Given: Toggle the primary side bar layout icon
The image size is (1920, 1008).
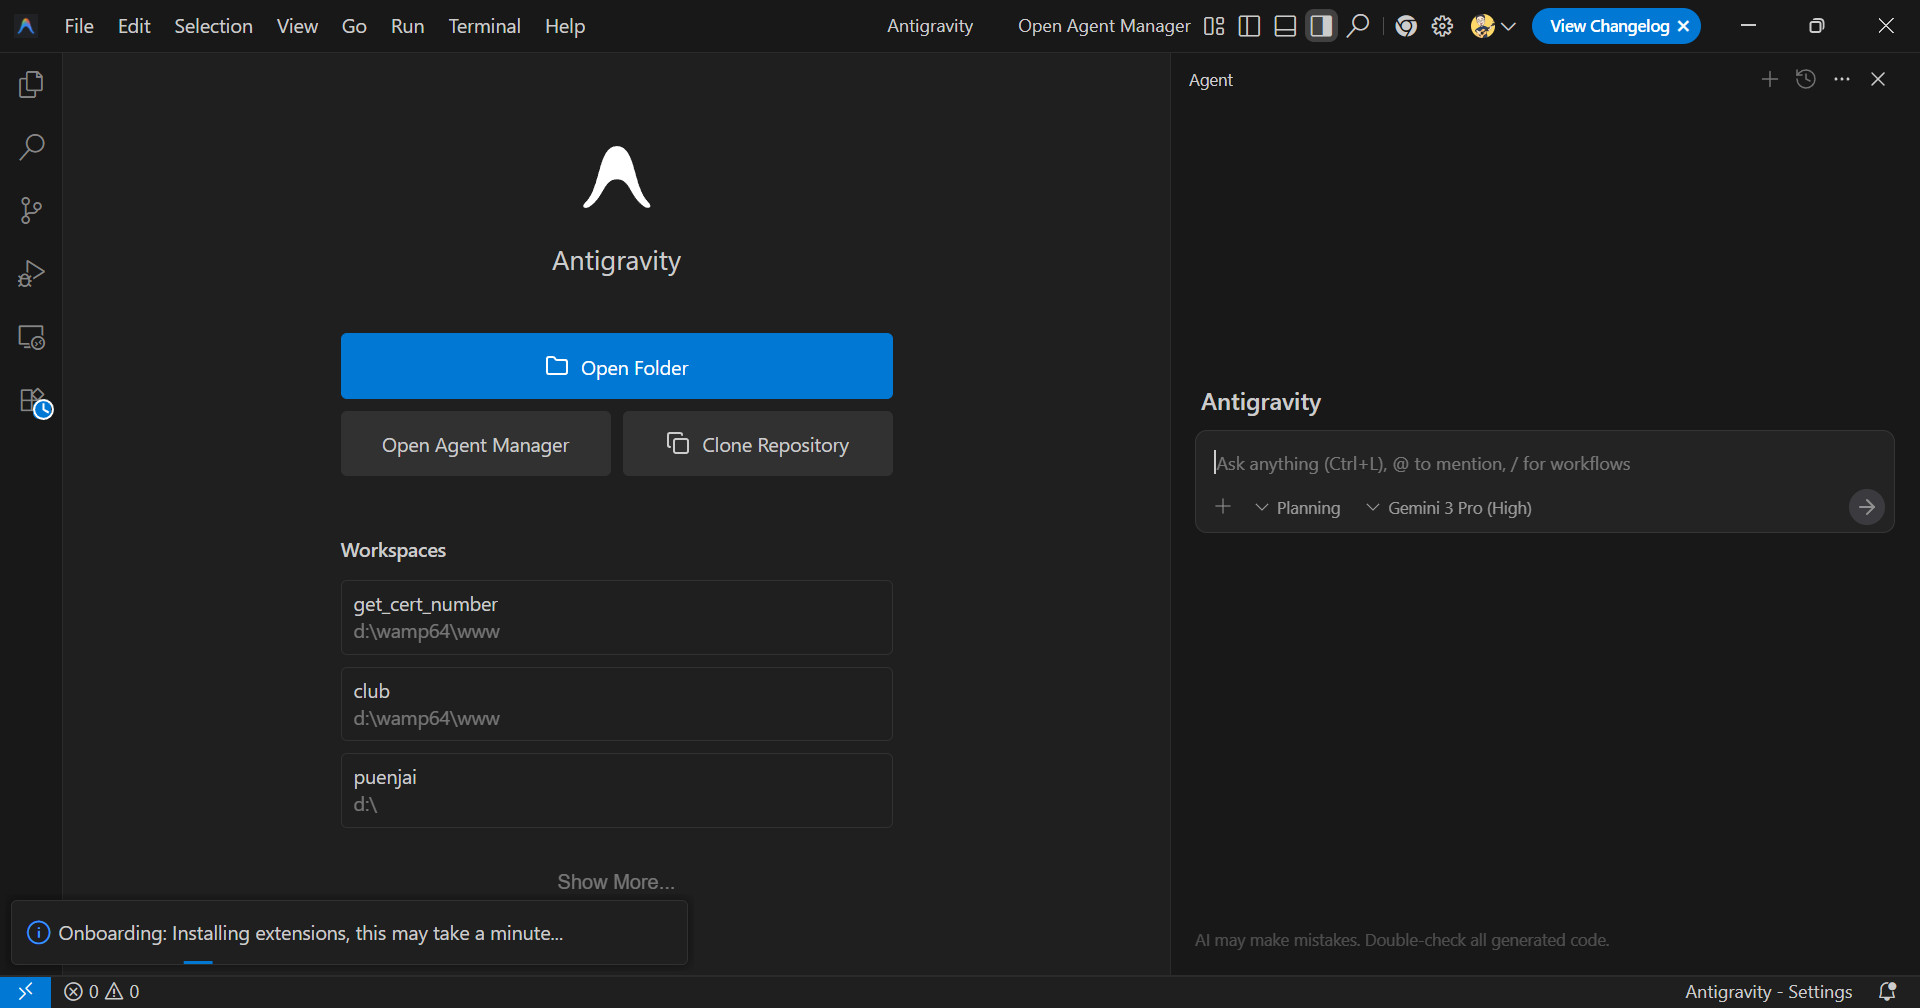Looking at the screenshot, I should 1249,26.
